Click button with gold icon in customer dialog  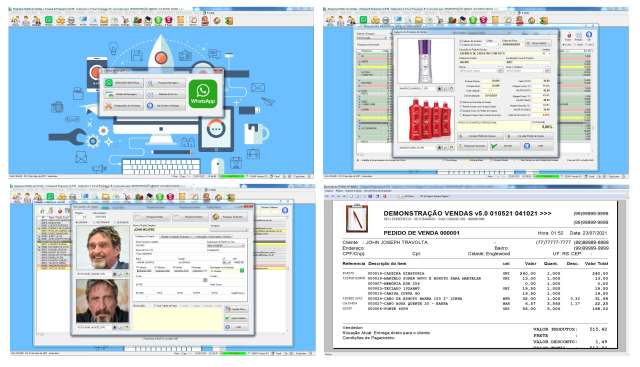pos(229,217)
